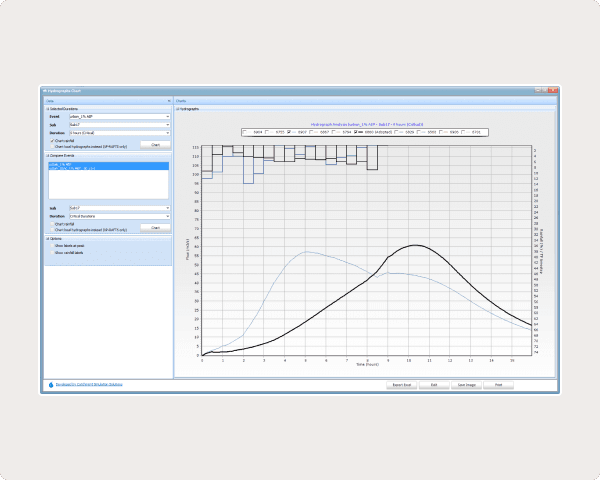Collapse the Options section
Image resolution: width=600 pixels, height=480 pixels.
(x=46, y=238)
